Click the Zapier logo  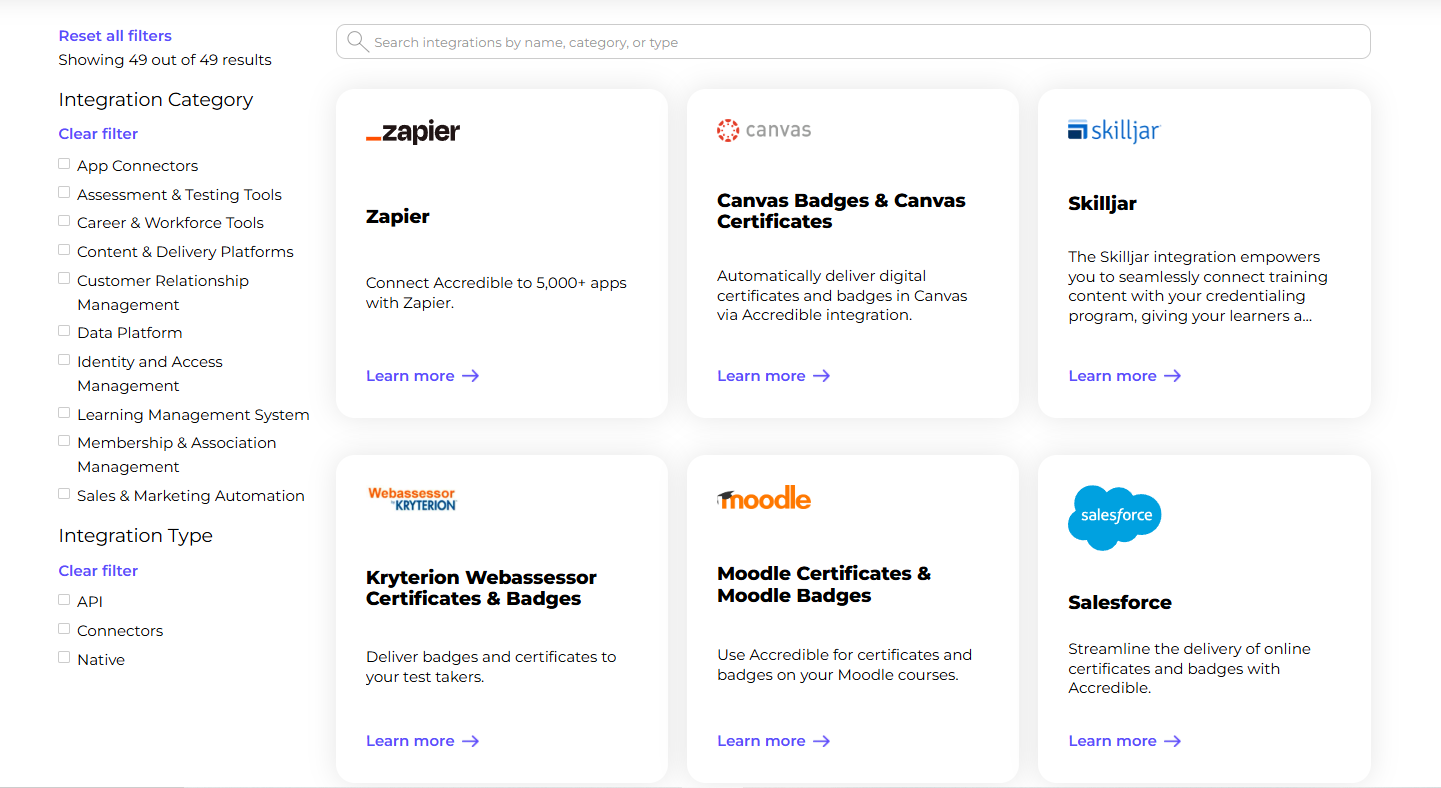point(412,131)
